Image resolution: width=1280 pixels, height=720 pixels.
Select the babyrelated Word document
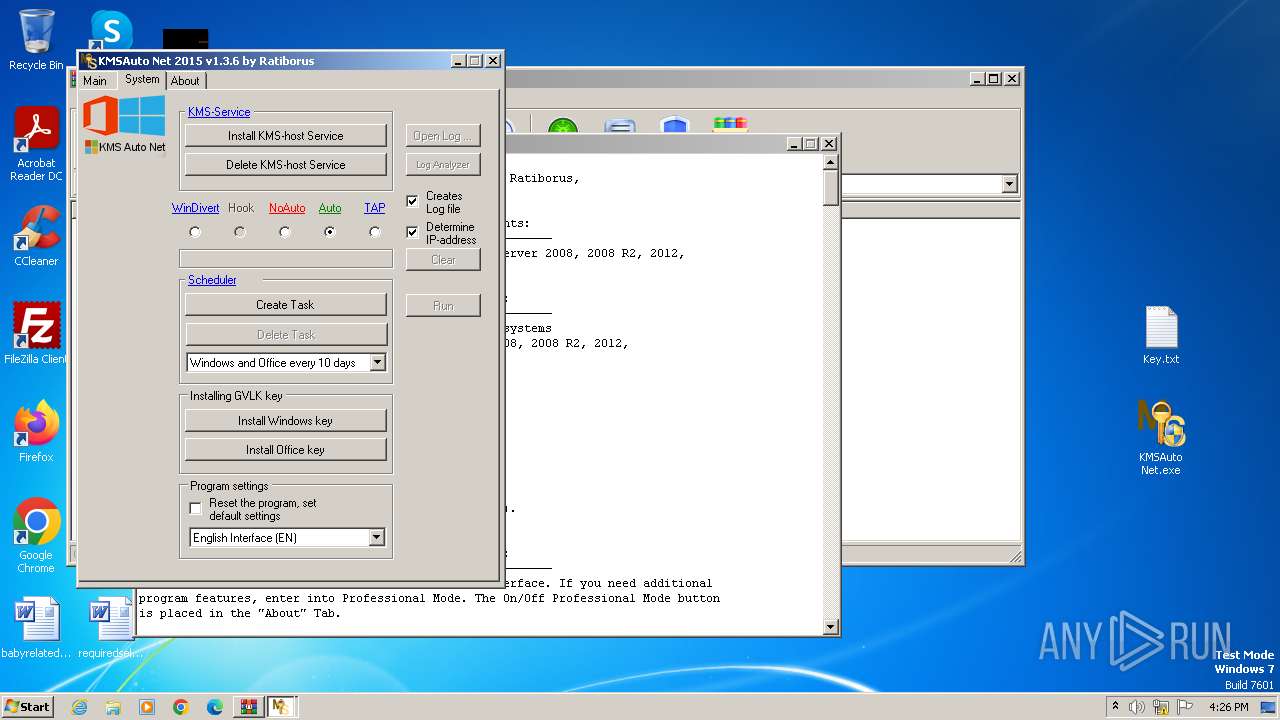pos(36,628)
